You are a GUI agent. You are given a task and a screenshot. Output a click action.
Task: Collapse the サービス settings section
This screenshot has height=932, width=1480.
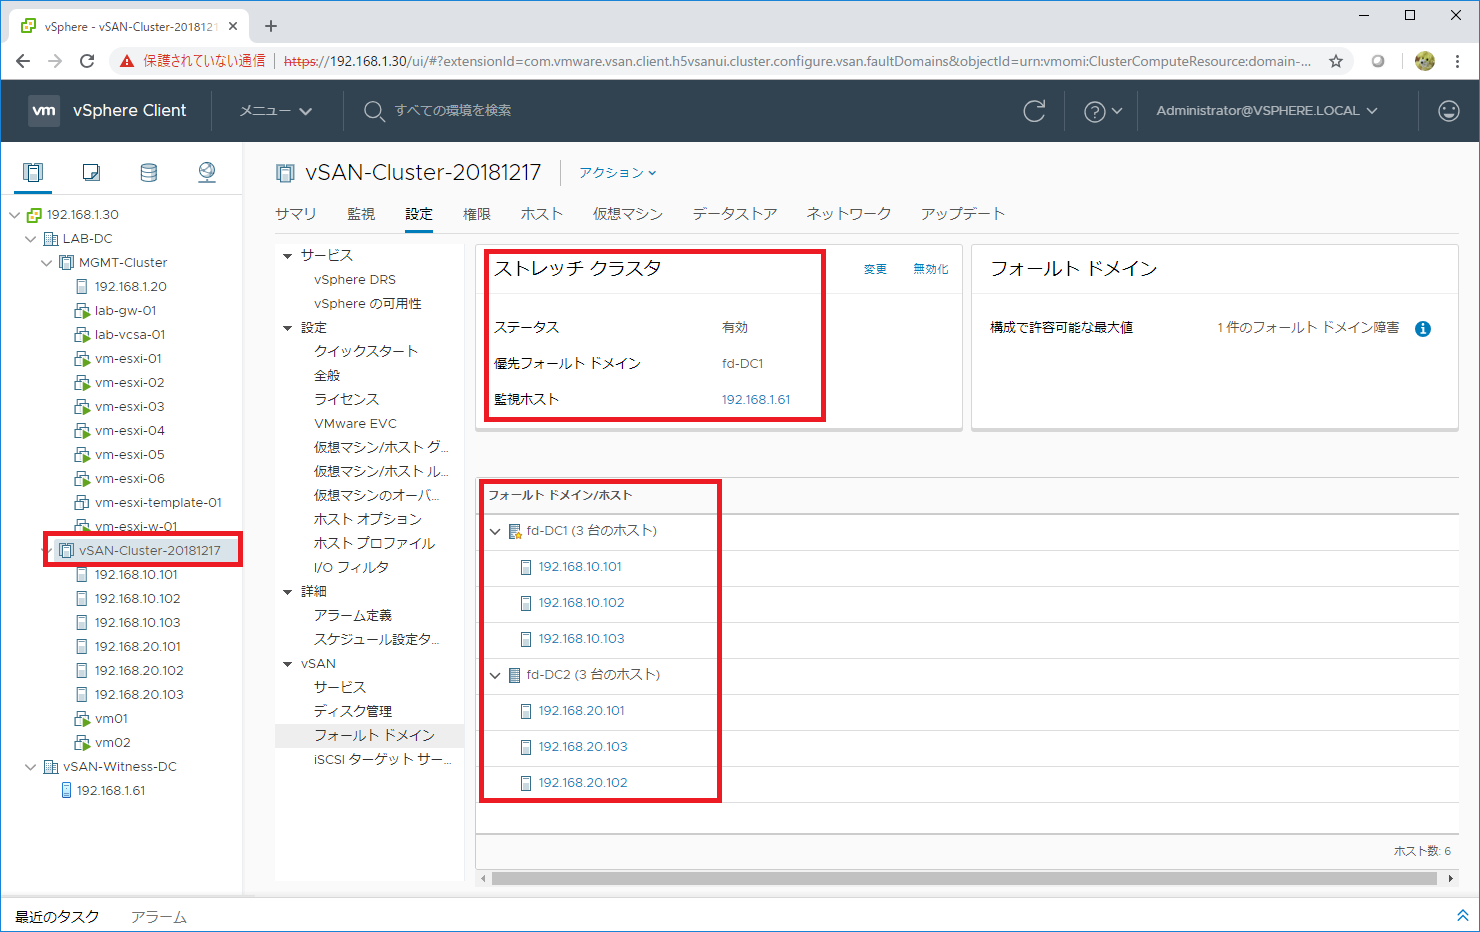point(288,256)
